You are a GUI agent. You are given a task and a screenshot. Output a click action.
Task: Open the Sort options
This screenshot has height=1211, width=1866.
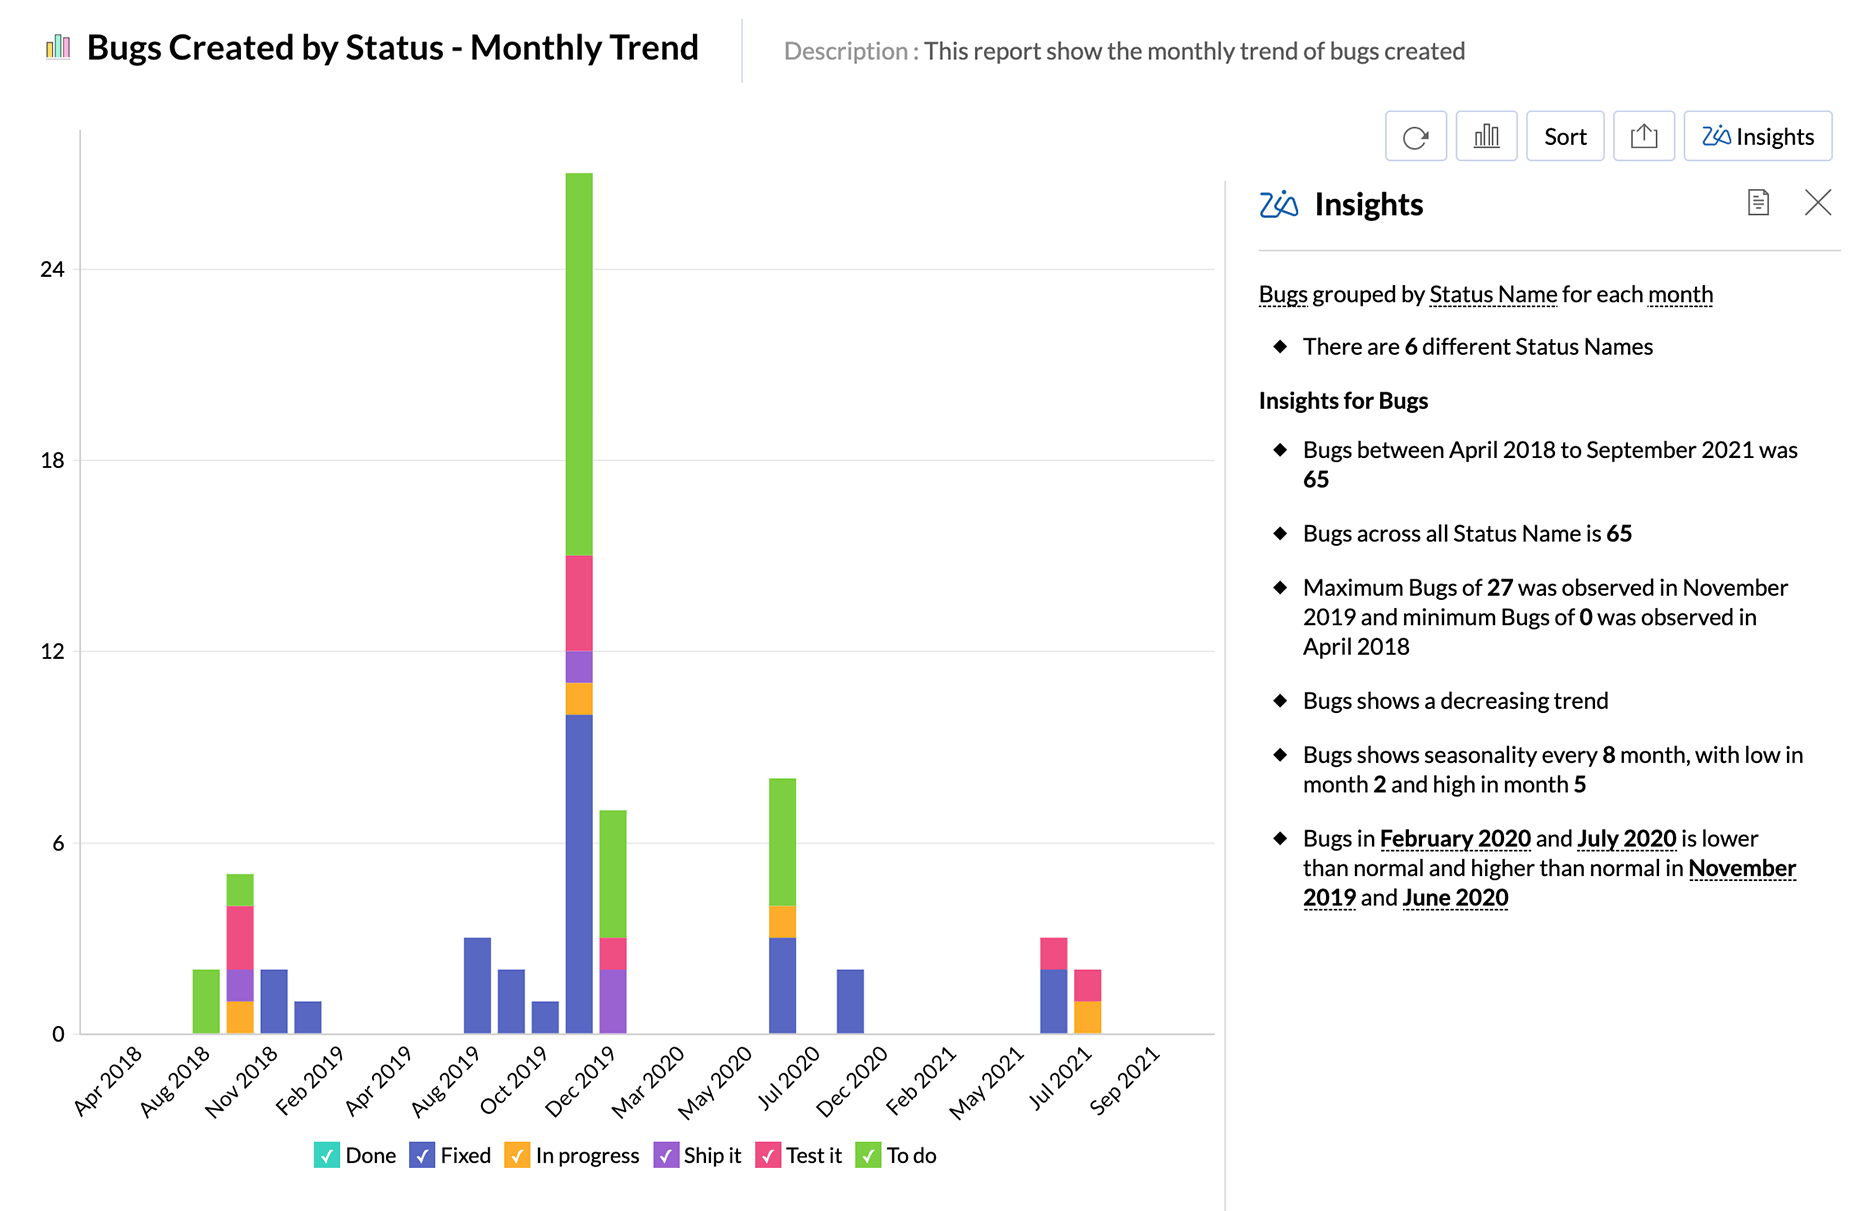1564,137
